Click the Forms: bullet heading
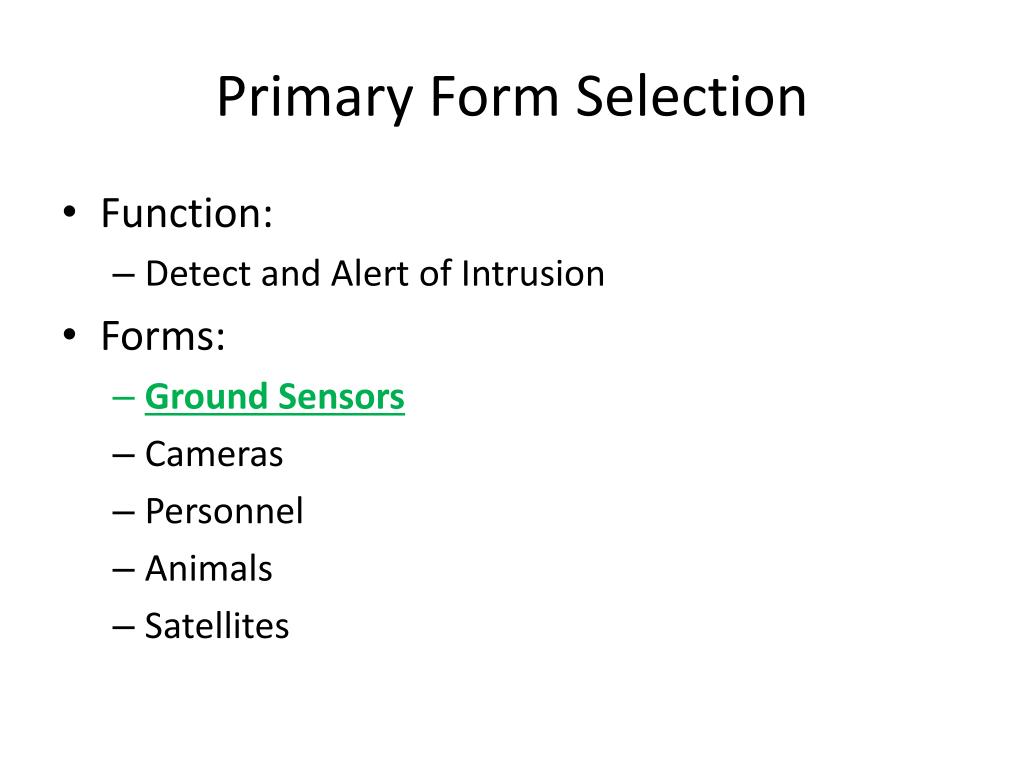1024x768 pixels. click(163, 336)
